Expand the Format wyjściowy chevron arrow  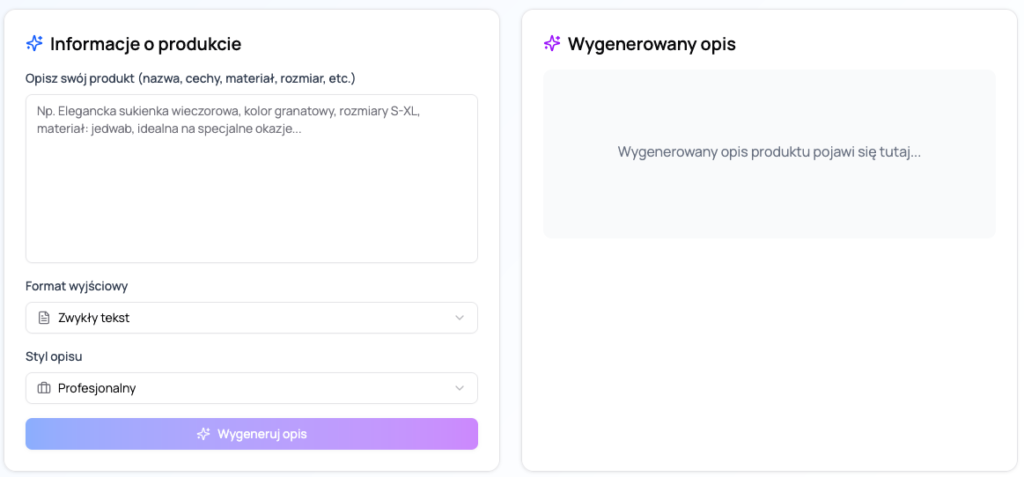pos(459,318)
